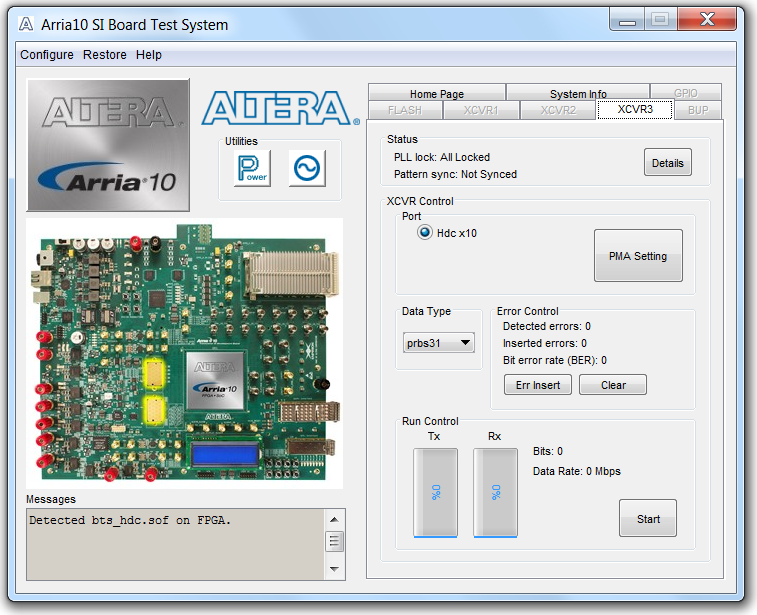Viewport: 757px width, 615px height.
Task: Select the Hdc x10 port radio button
Action: click(425, 233)
